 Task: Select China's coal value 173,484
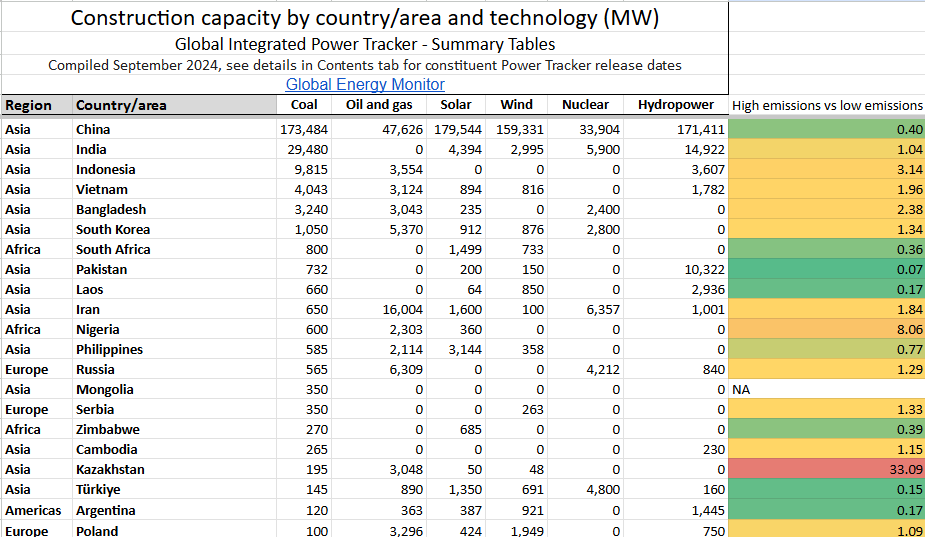coord(304,130)
